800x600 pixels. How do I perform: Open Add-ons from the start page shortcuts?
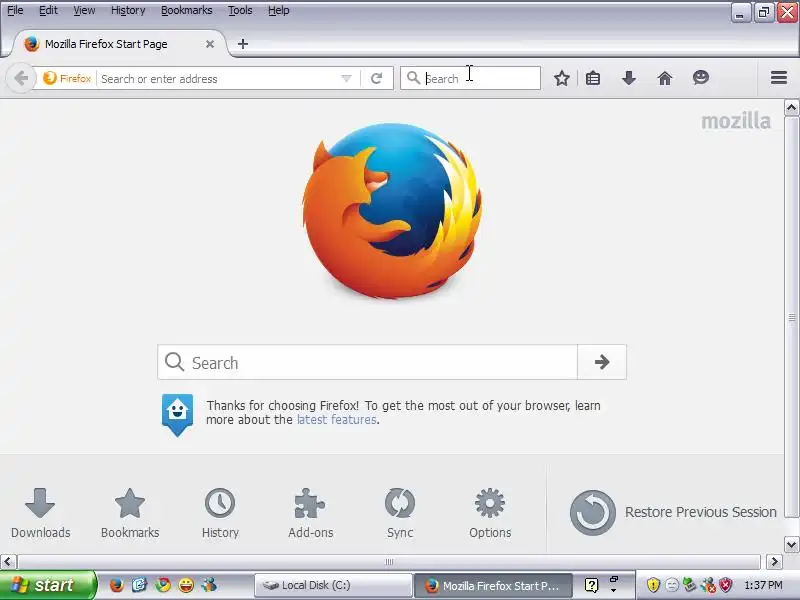coord(310,513)
